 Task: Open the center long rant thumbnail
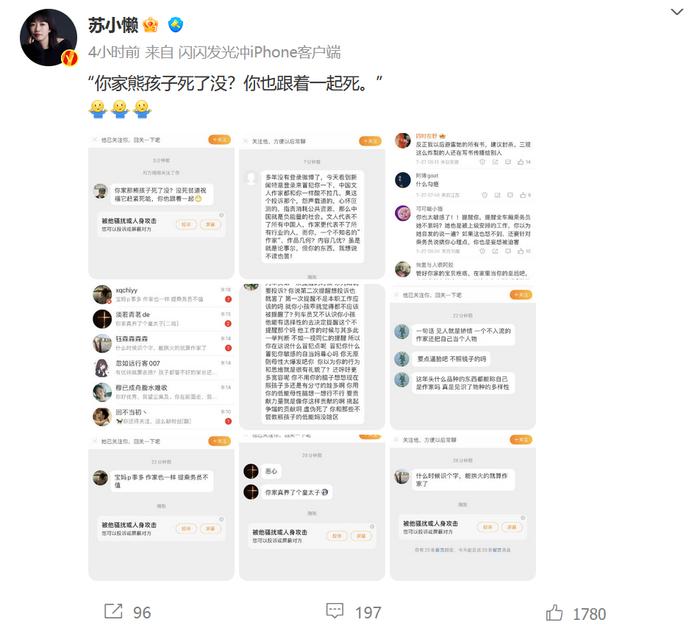pyautogui.click(x=312, y=357)
